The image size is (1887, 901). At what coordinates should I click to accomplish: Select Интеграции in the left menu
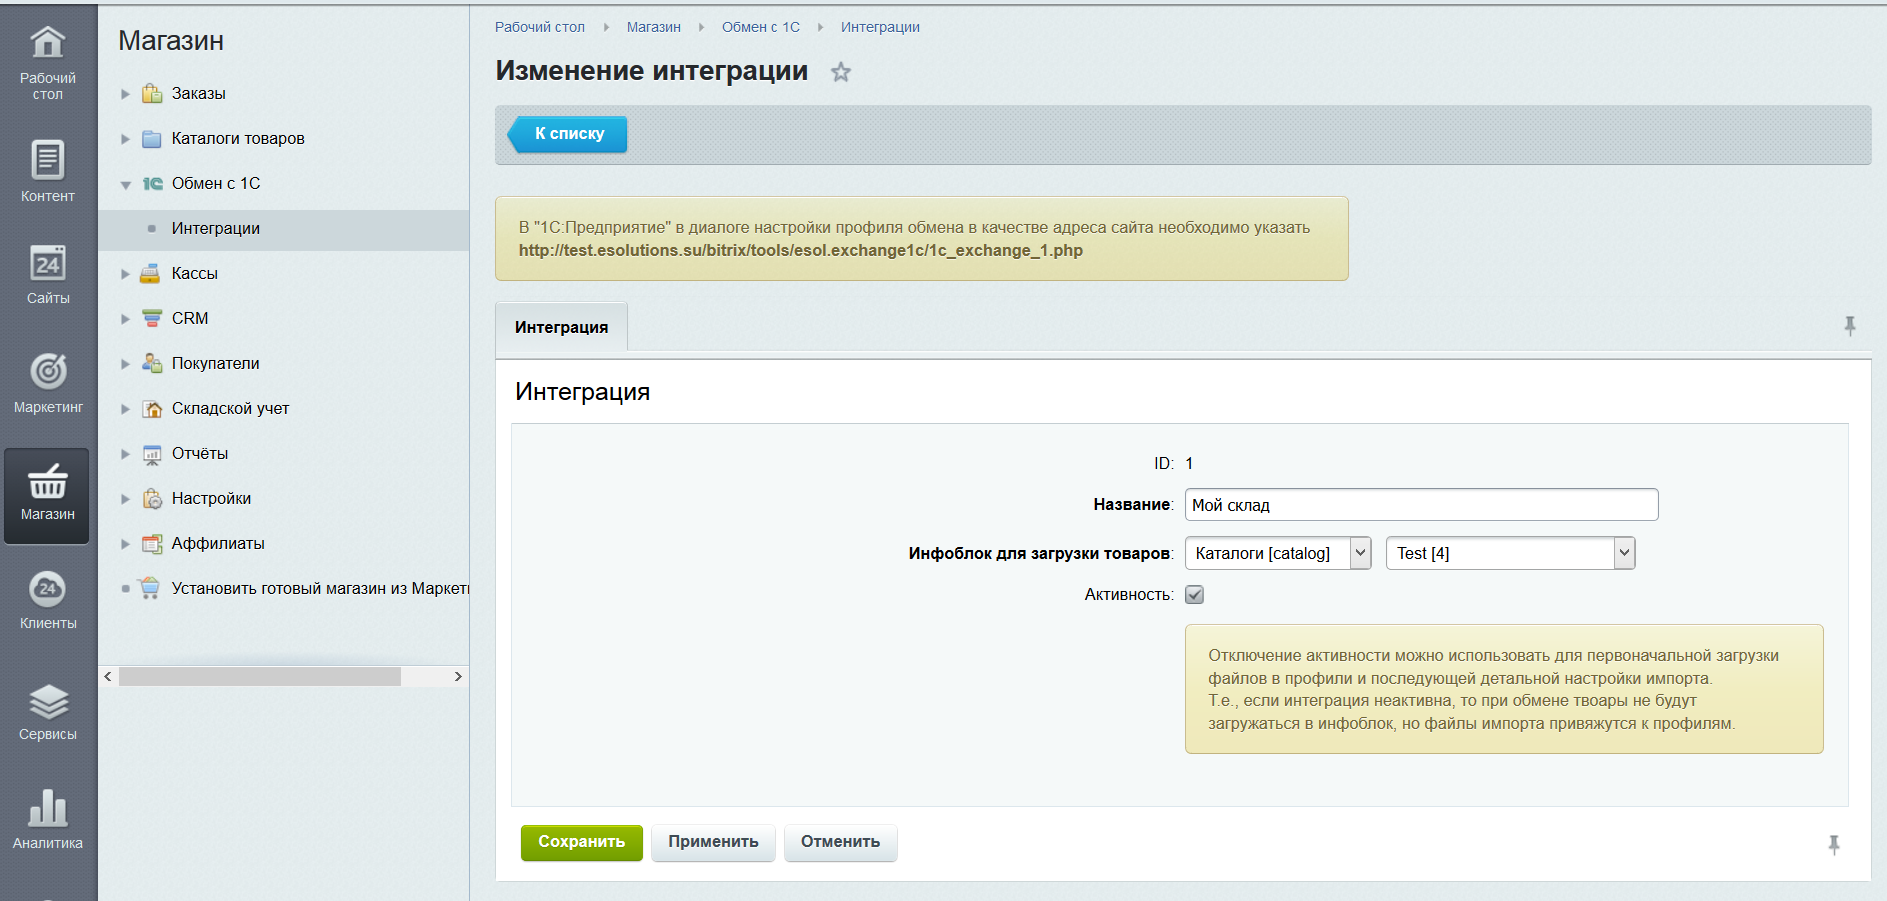[x=216, y=229]
